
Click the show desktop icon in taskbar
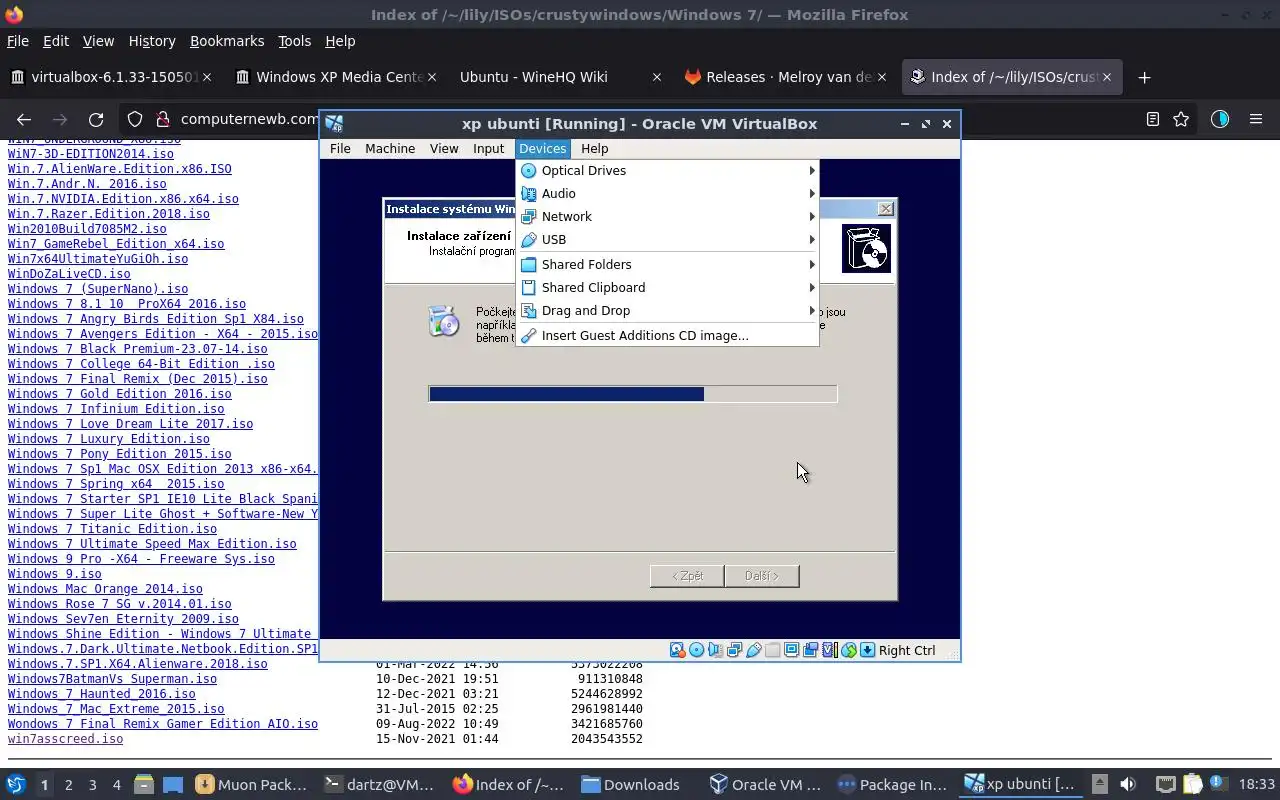[173, 784]
